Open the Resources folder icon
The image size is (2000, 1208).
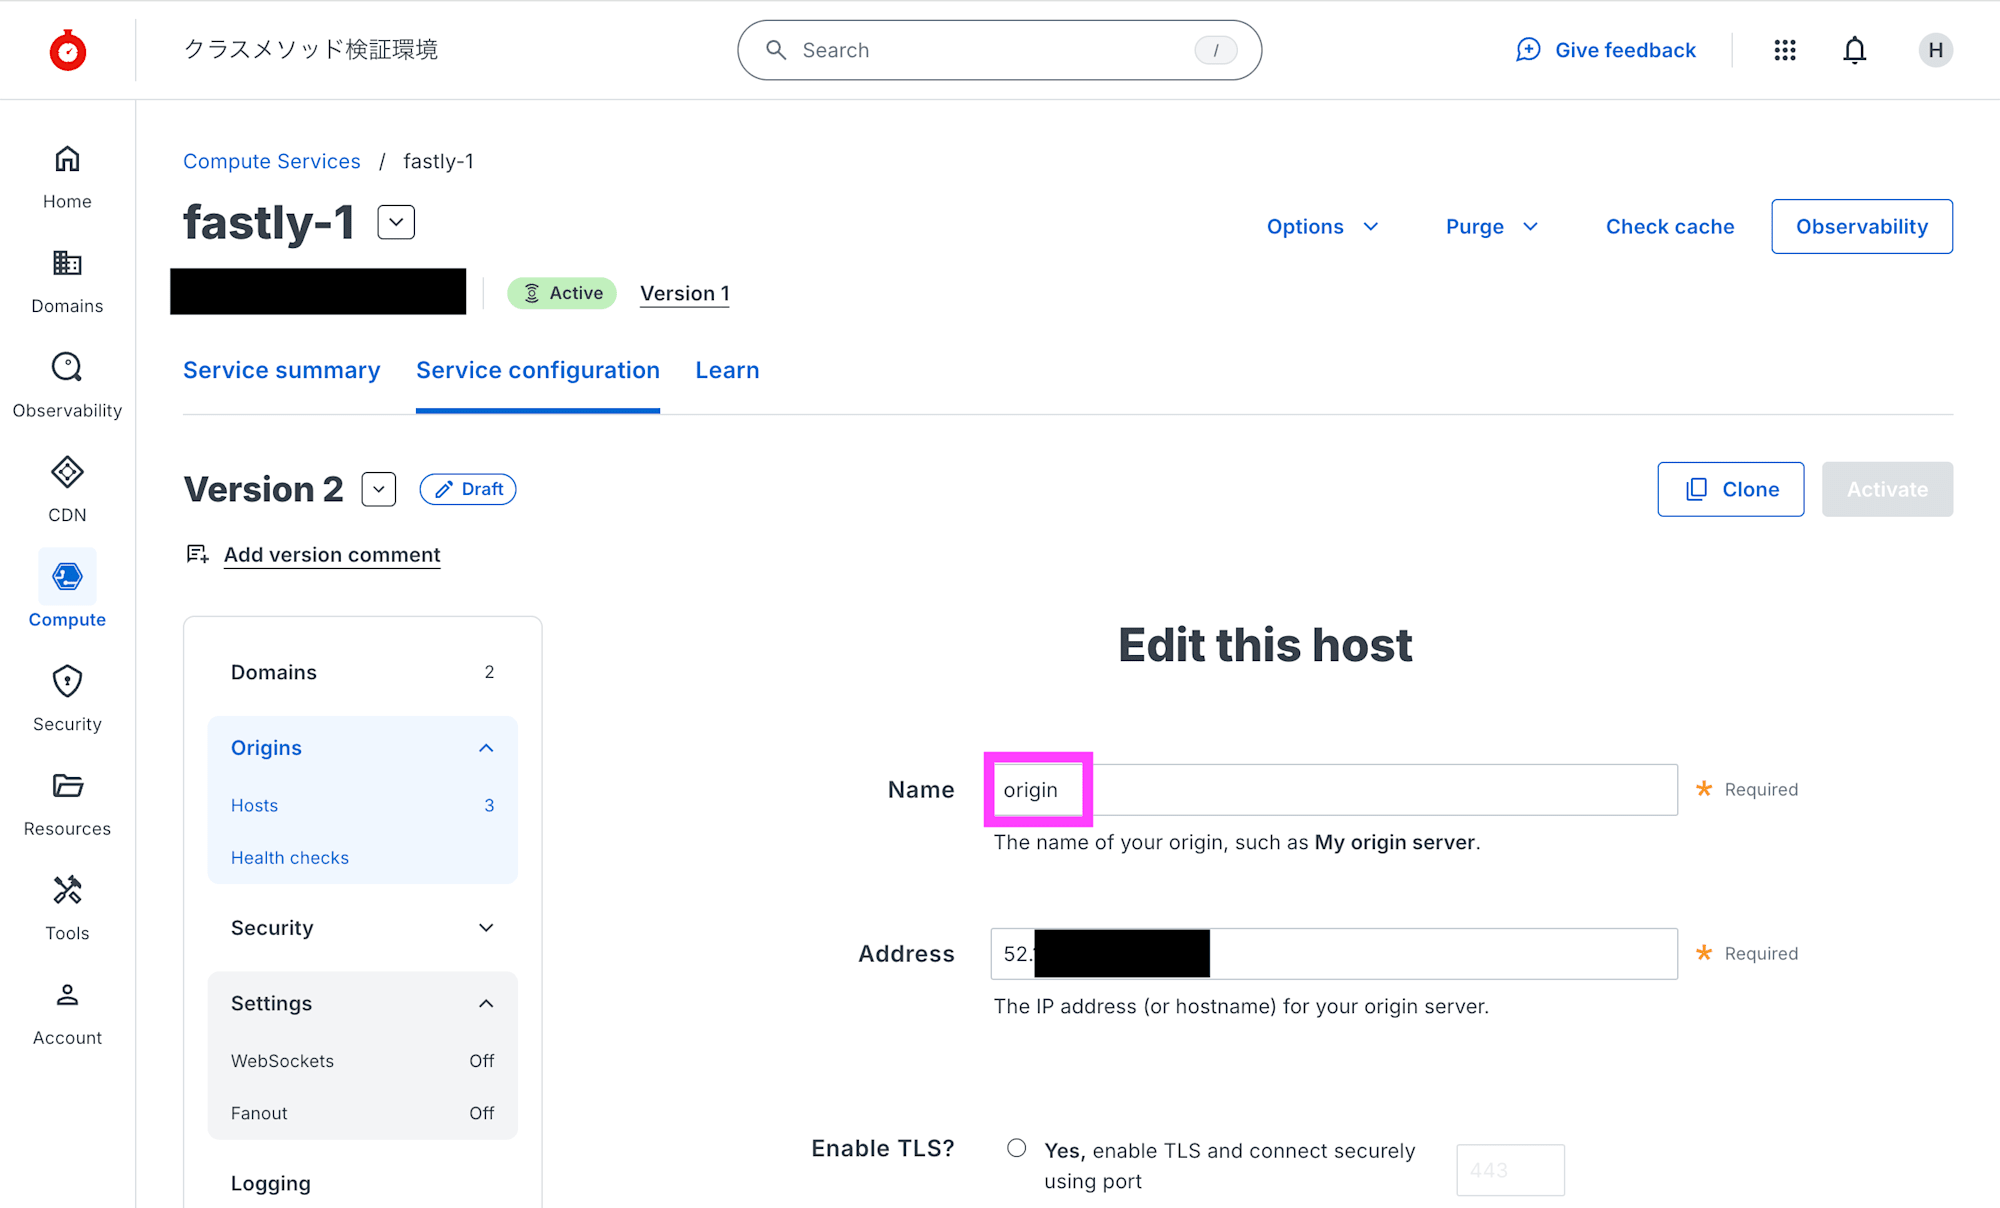pos(67,786)
